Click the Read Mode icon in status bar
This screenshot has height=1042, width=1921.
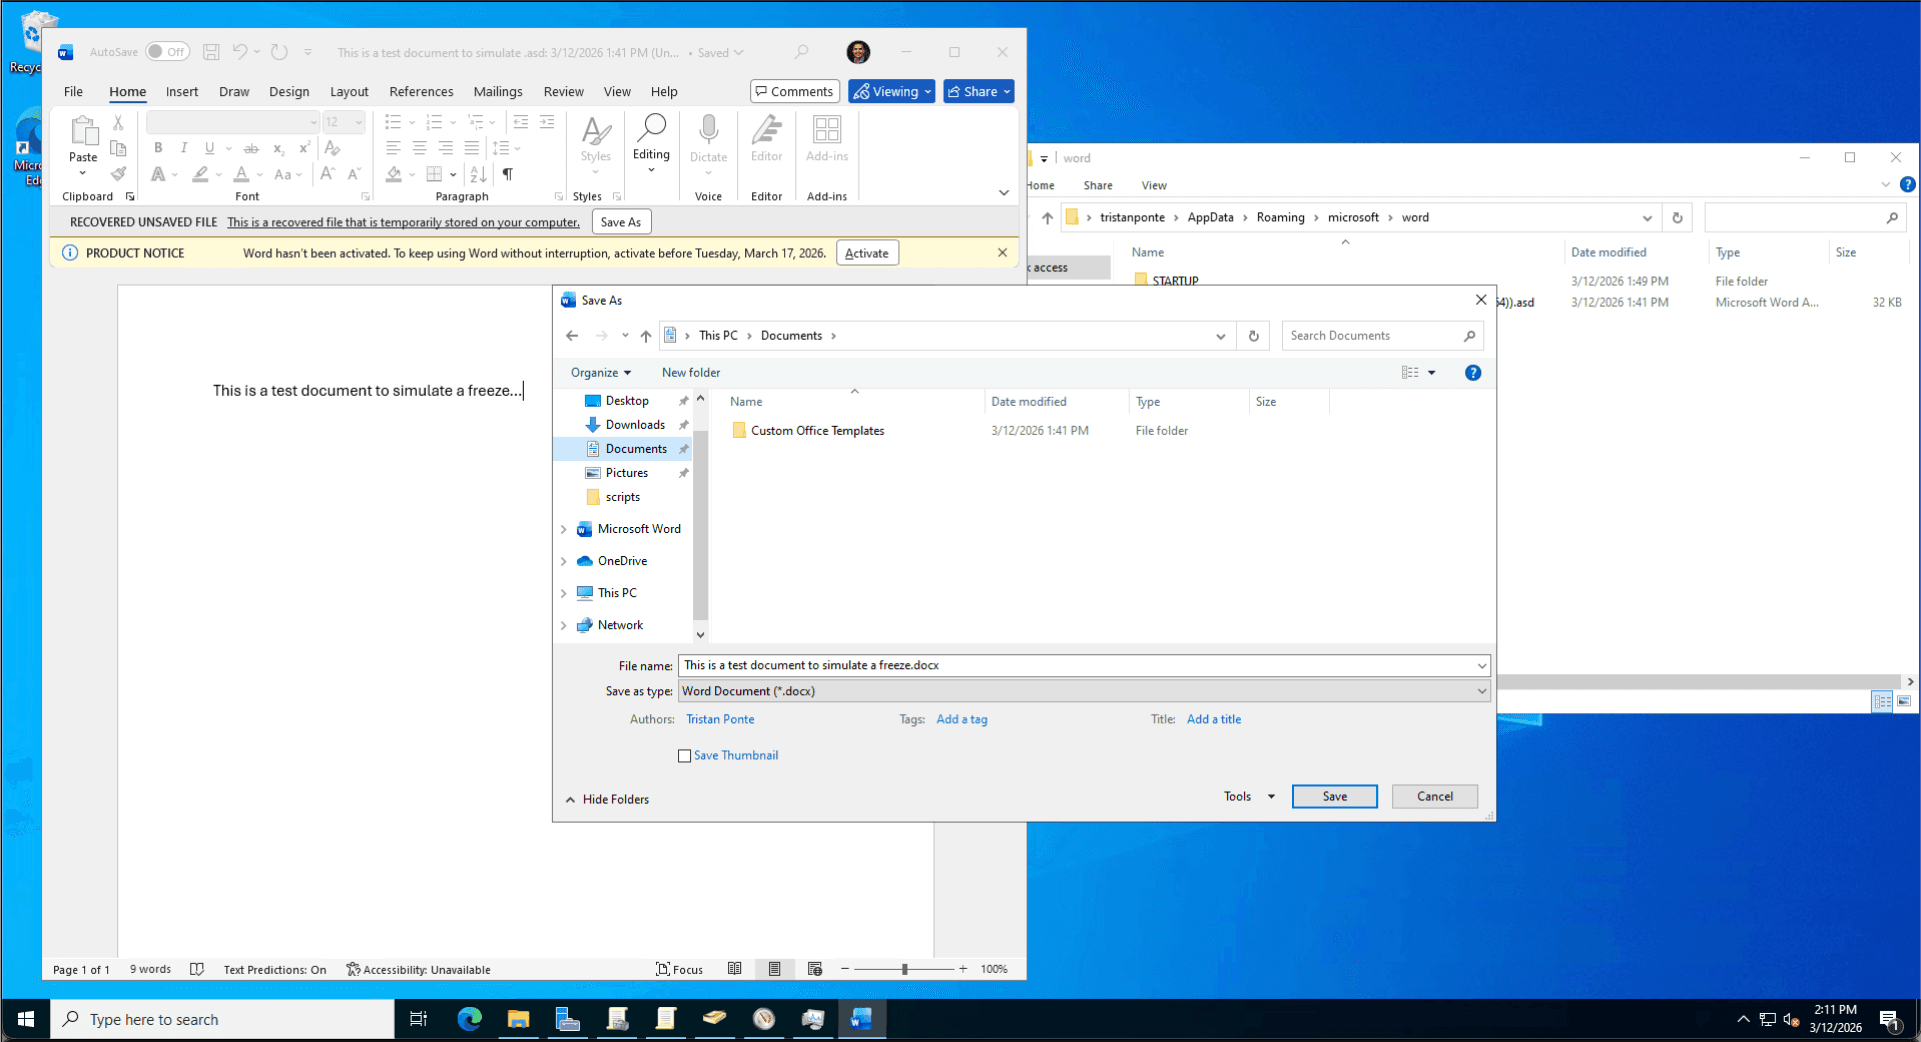[x=735, y=969]
